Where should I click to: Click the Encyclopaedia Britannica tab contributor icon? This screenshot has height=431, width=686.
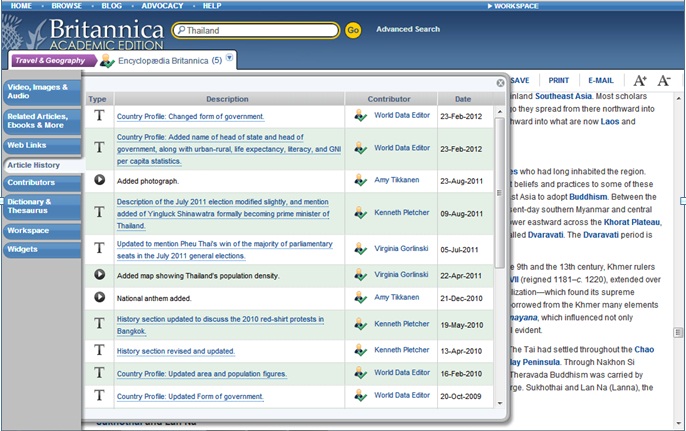coord(107,61)
